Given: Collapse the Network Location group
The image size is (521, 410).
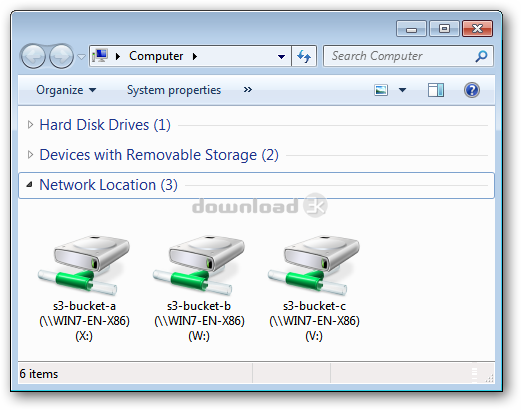Looking at the screenshot, I should [x=30, y=184].
